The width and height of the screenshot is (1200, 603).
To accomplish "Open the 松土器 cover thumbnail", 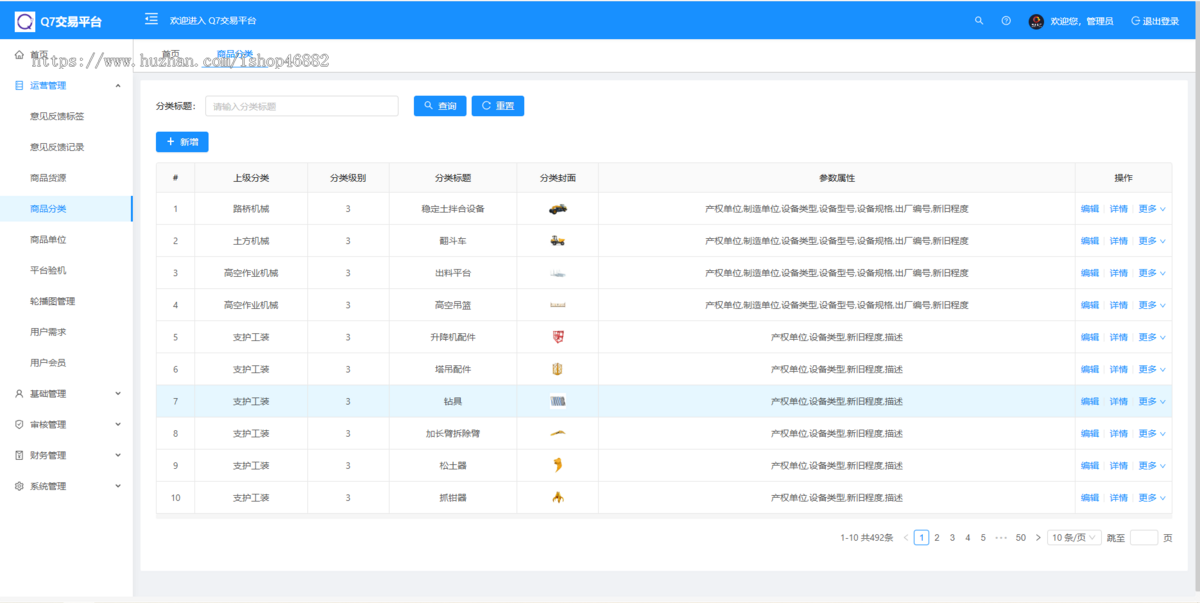I will point(558,465).
